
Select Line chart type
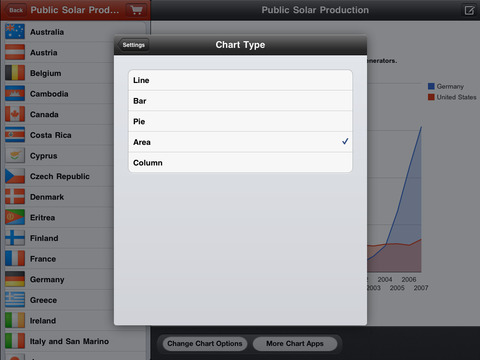[240, 80]
